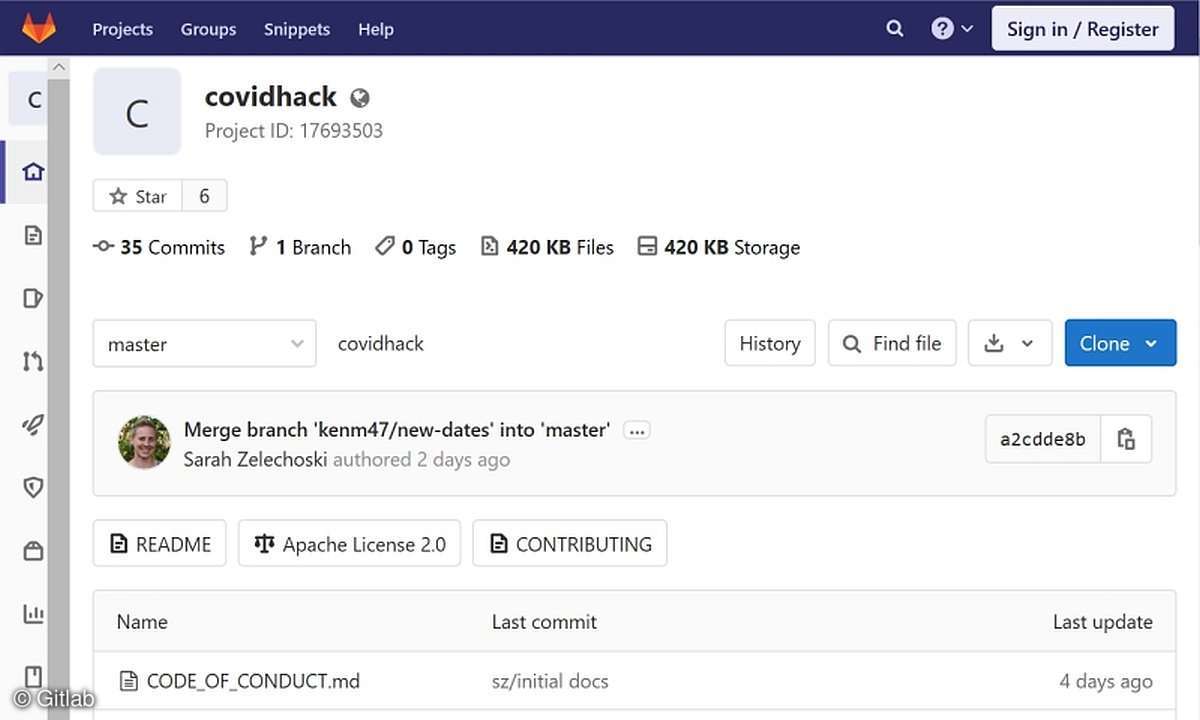Open the help question mark menu

tap(951, 28)
